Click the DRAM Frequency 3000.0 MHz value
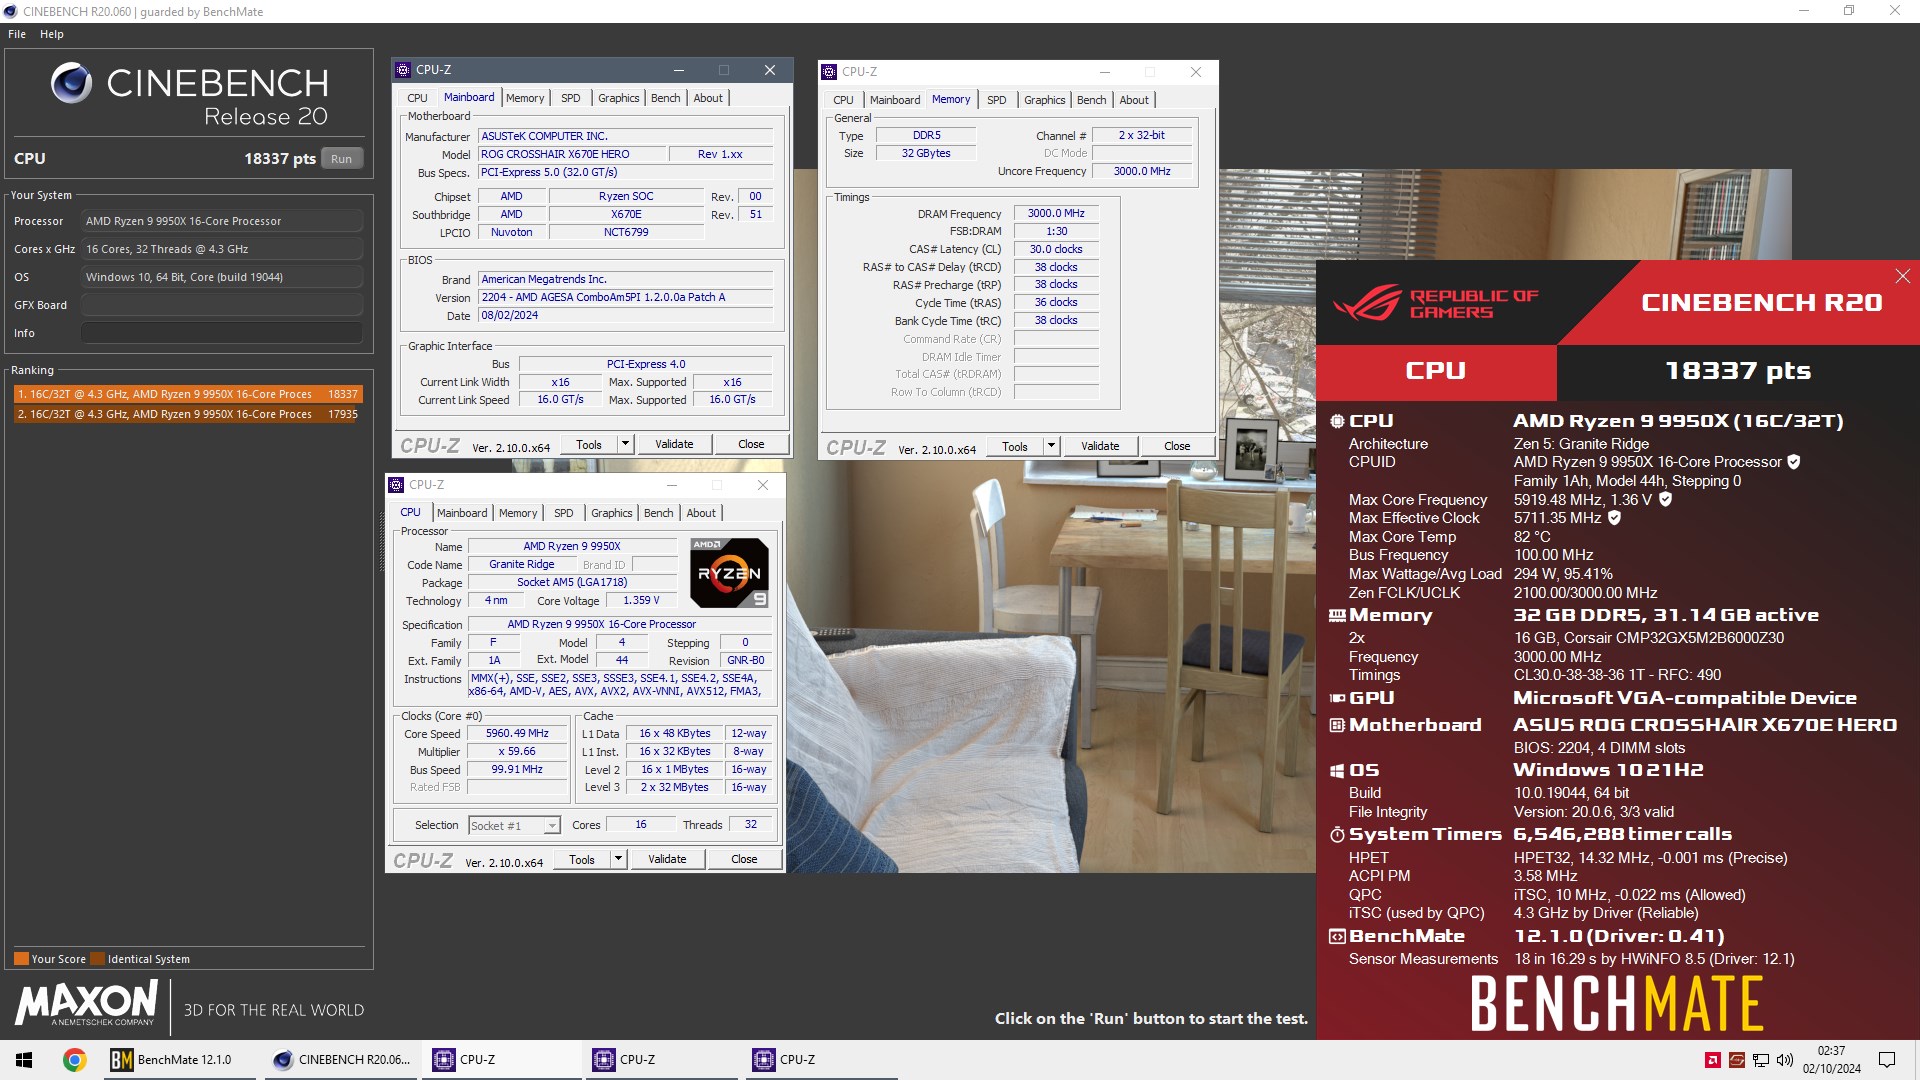This screenshot has width=1920, height=1080. click(1056, 213)
